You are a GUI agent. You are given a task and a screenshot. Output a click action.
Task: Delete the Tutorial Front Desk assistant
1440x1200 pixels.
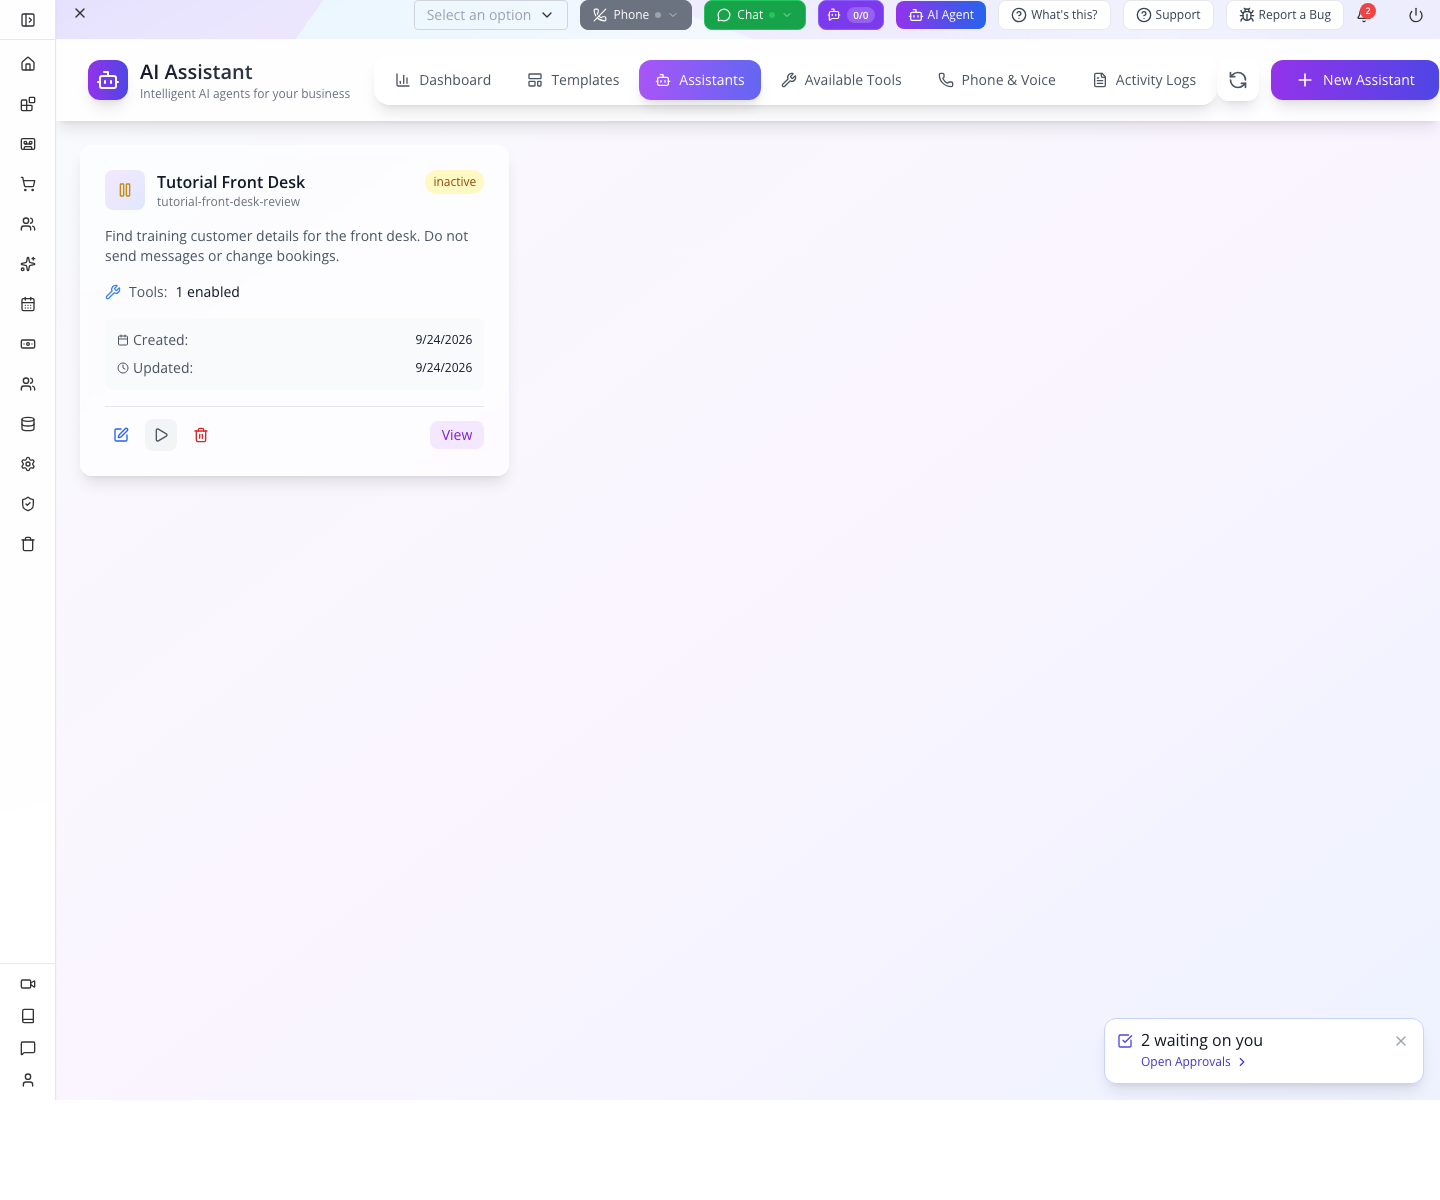pos(201,435)
